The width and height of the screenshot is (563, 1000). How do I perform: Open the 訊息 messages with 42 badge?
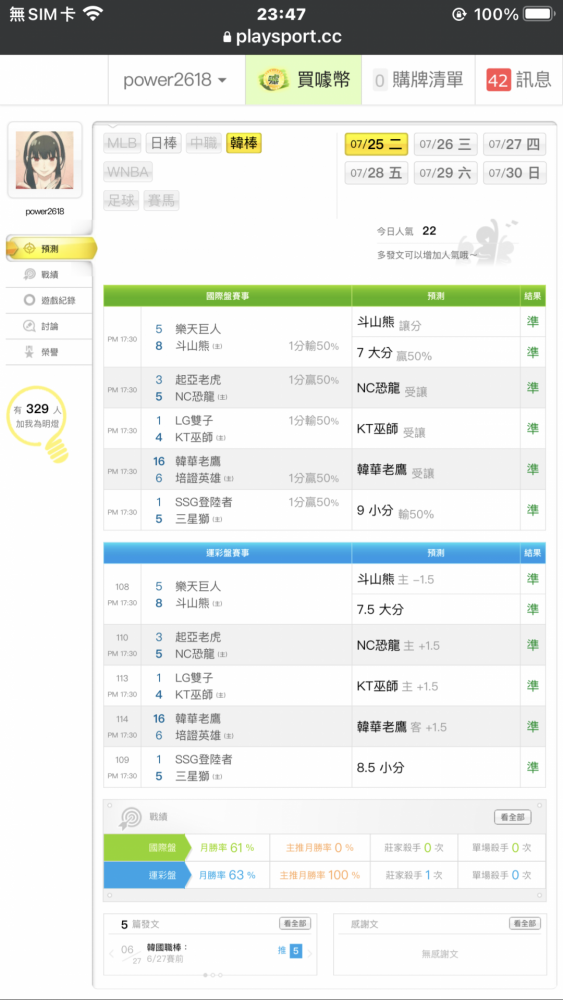tap(519, 80)
